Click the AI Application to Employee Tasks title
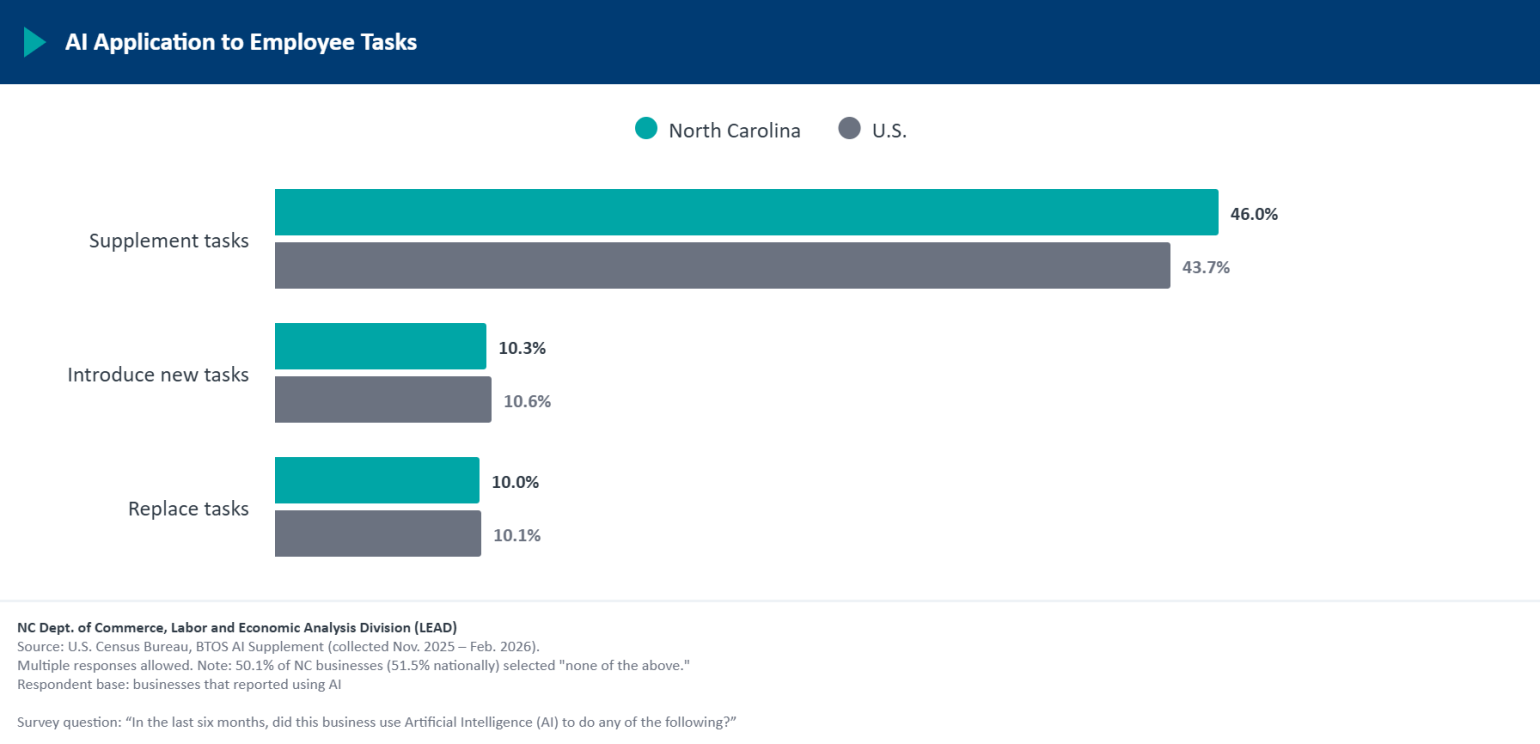The width and height of the screenshot is (1540, 744). (241, 42)
